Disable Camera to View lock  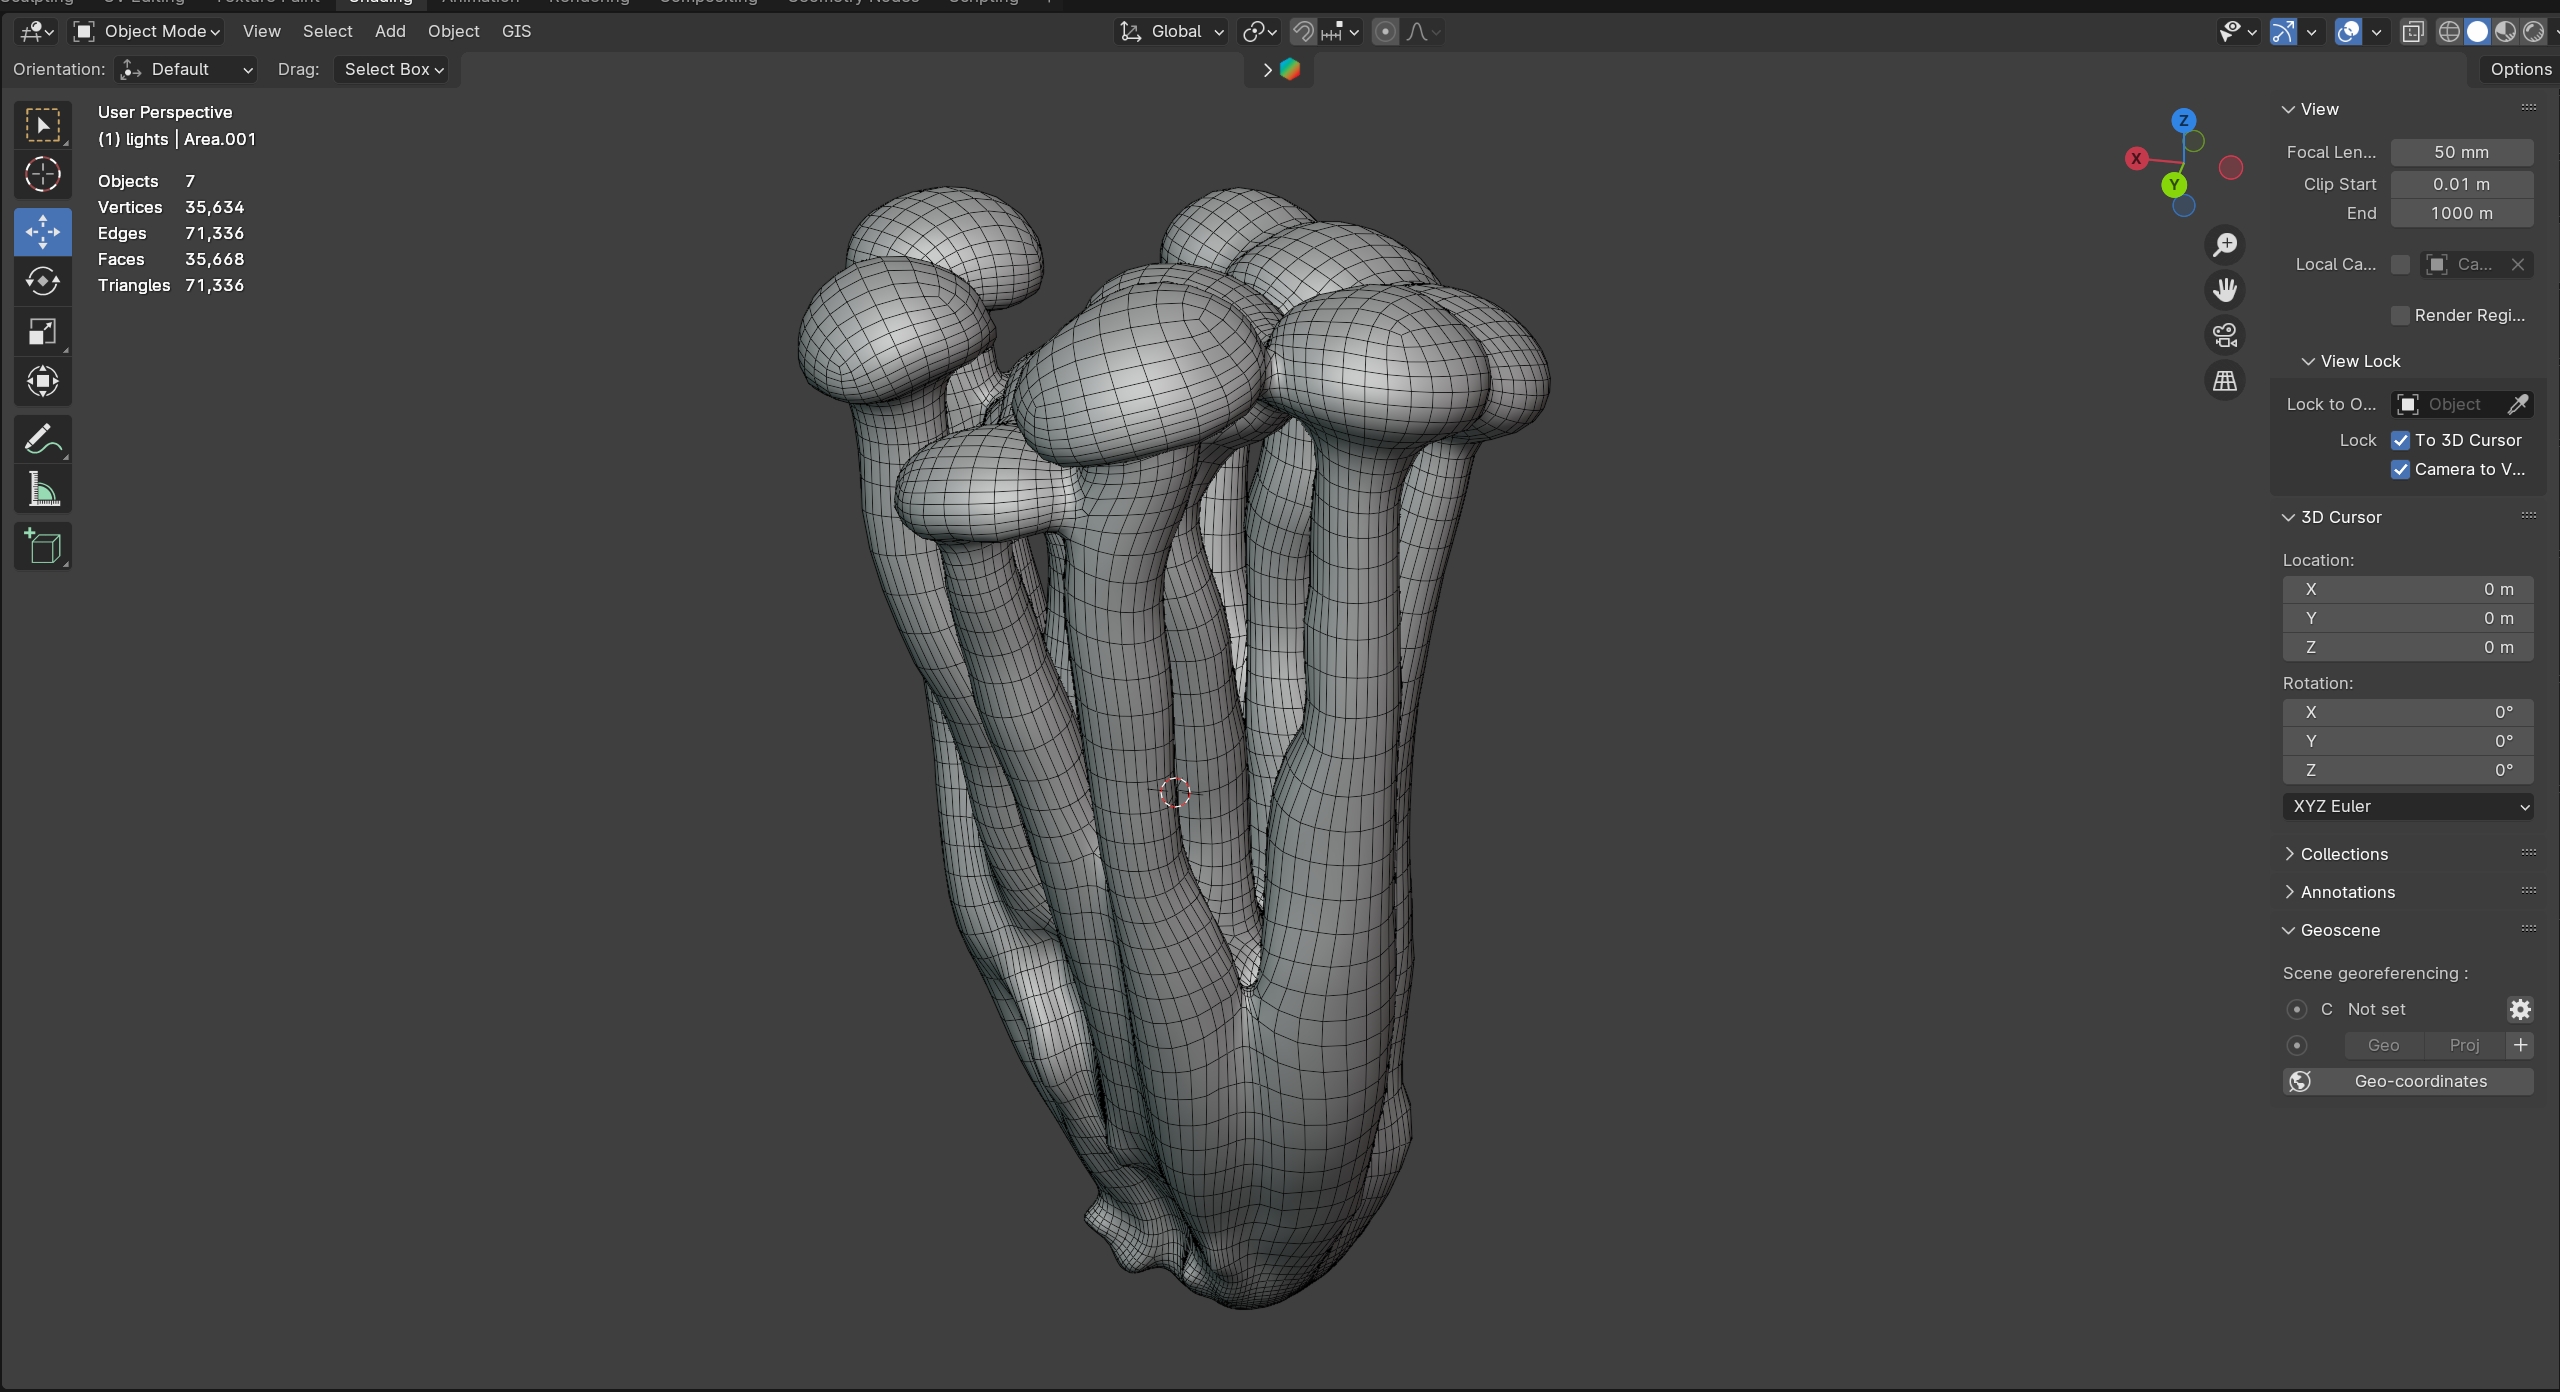2400,469
